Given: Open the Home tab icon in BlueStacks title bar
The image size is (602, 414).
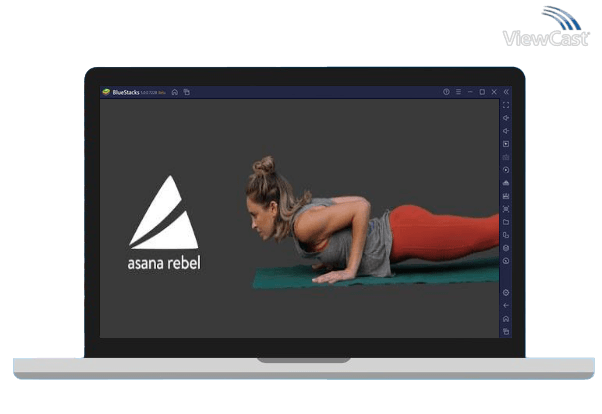Looking at the screenshot, I should coord(175,92).
